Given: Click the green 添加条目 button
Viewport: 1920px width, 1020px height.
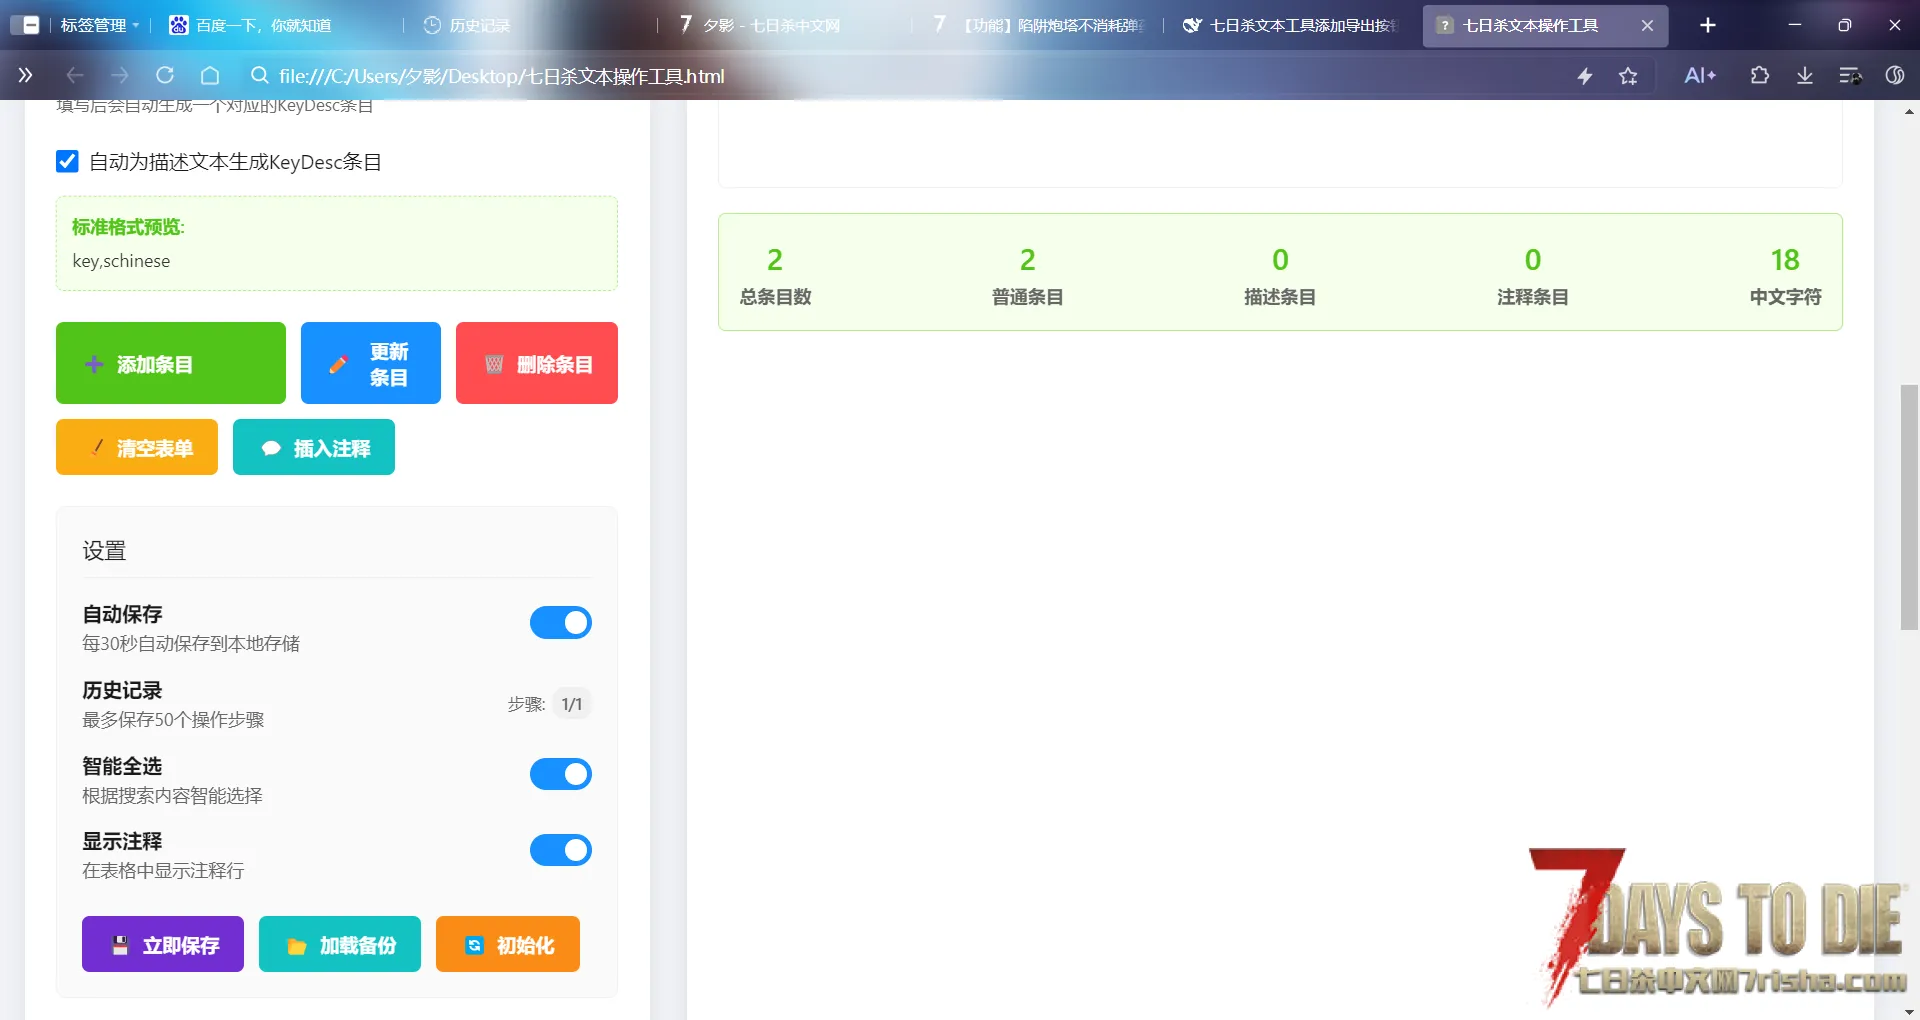Looking at the screenshot, I should pos(170,363).
